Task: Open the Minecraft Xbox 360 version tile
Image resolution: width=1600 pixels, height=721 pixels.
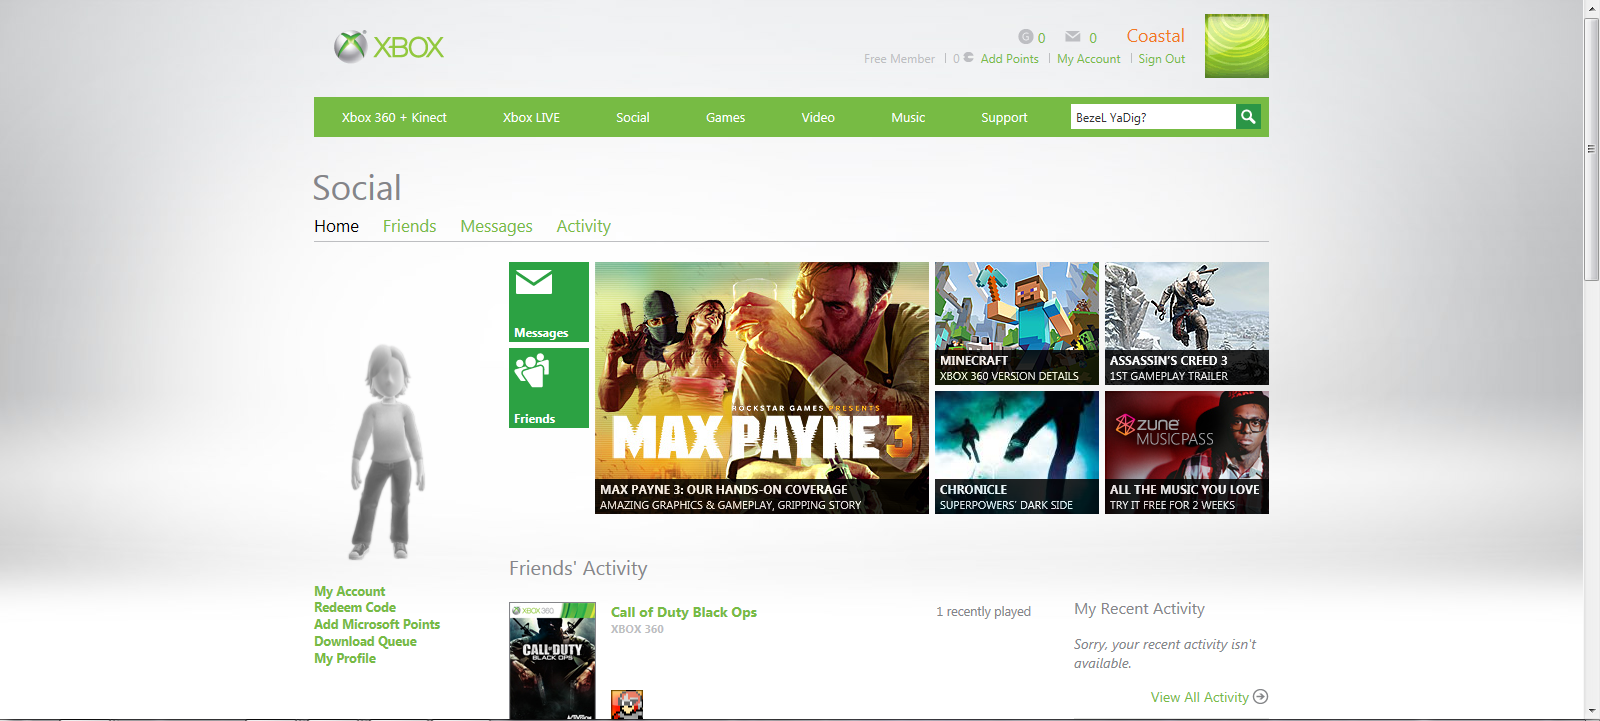Action: click(1017, 323)
